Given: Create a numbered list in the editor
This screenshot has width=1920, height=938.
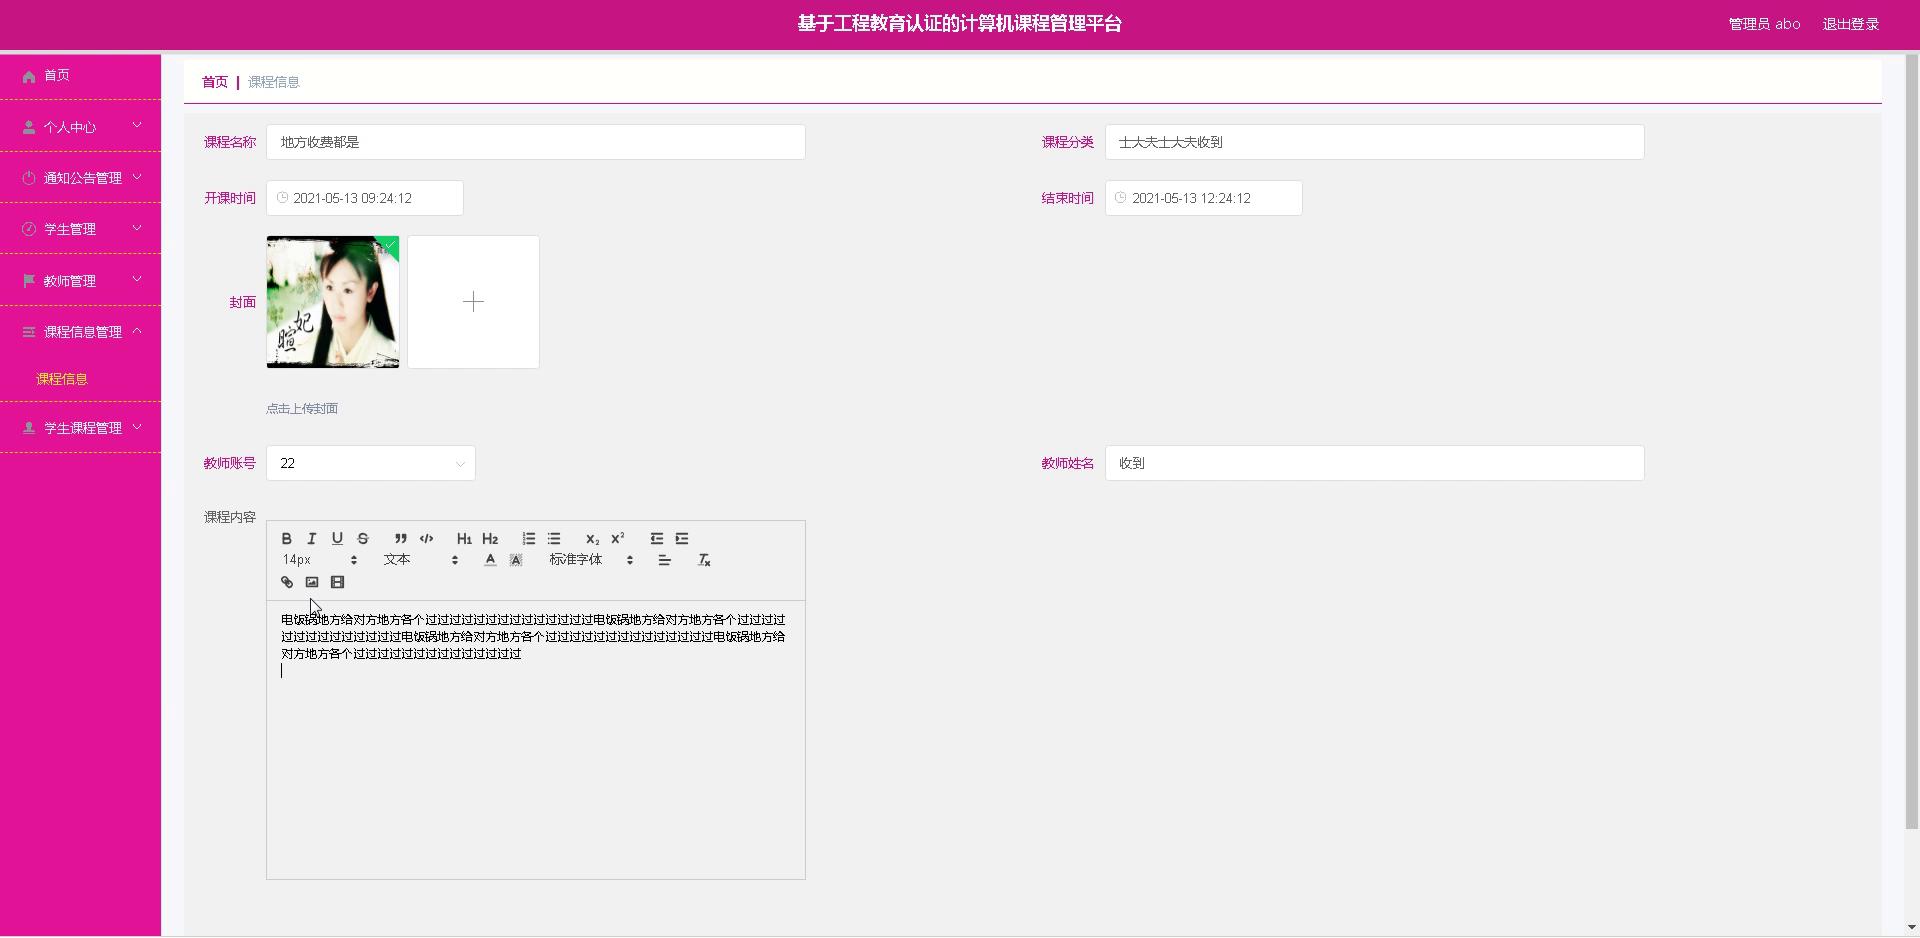Looking at the screenshot, I should coord(528,538).
